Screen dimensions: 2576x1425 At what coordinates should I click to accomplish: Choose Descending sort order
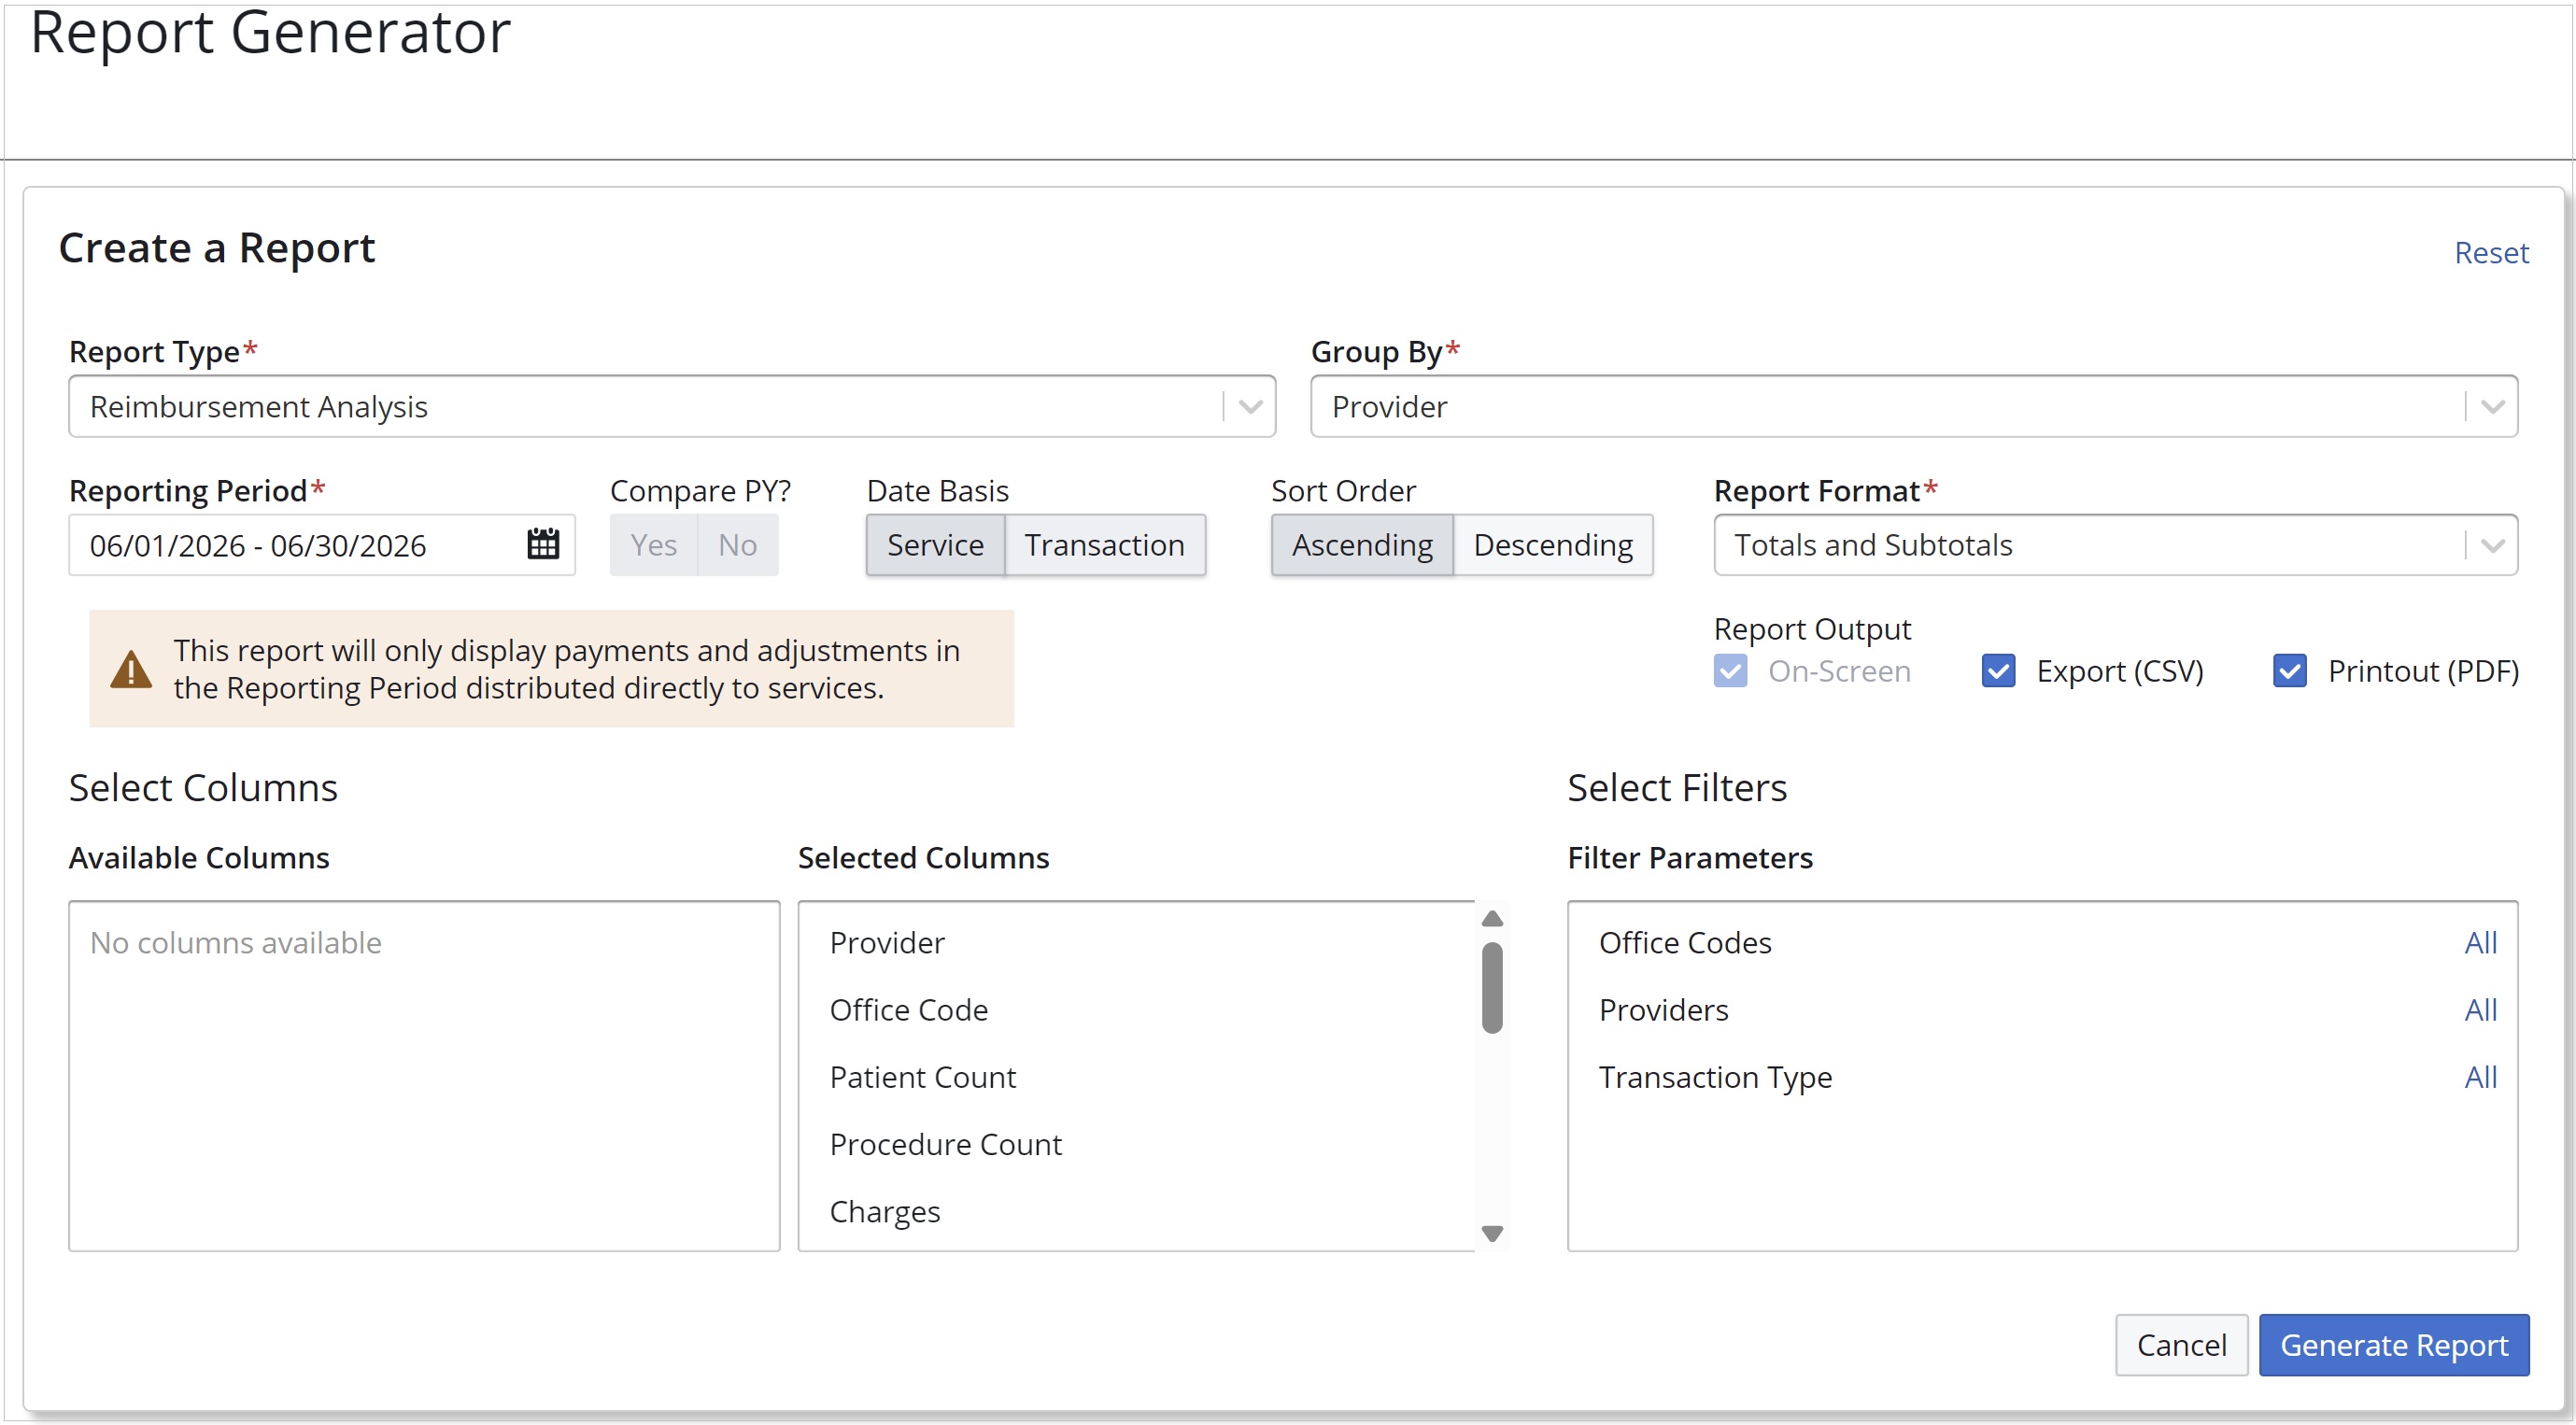click(1553, 545)
